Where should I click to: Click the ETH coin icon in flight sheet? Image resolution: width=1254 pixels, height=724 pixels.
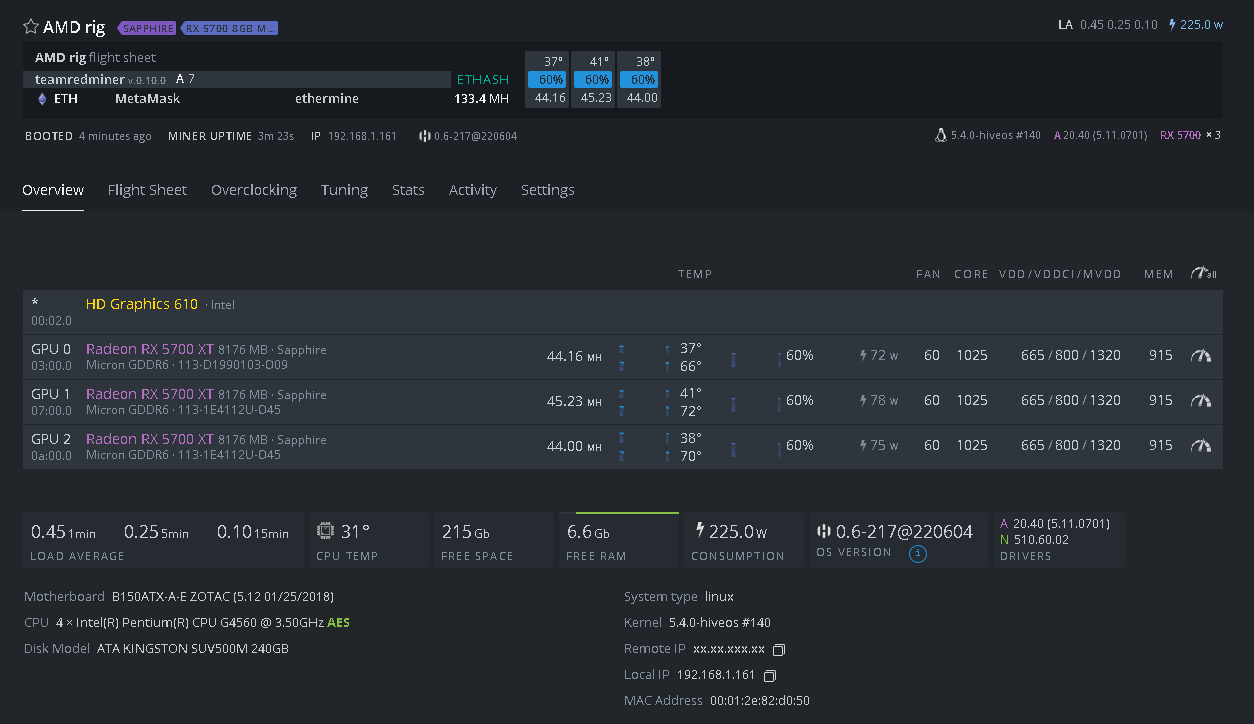42,99
